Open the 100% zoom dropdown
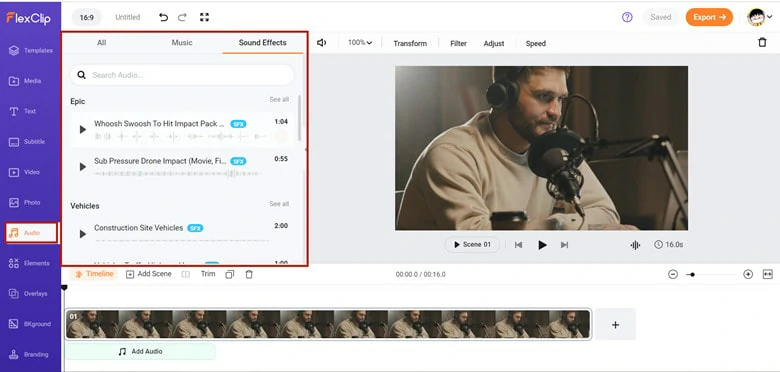The height and width of the screenshot is (372, 780). point(360,43)
